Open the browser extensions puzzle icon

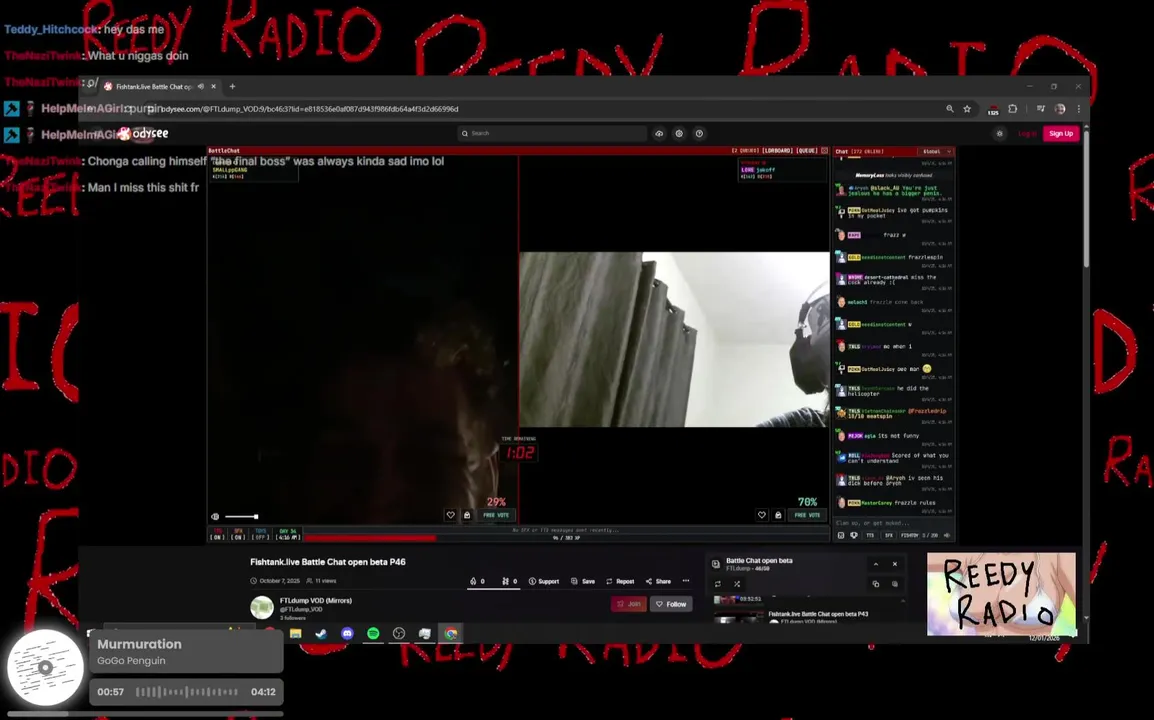[1013, 109]
